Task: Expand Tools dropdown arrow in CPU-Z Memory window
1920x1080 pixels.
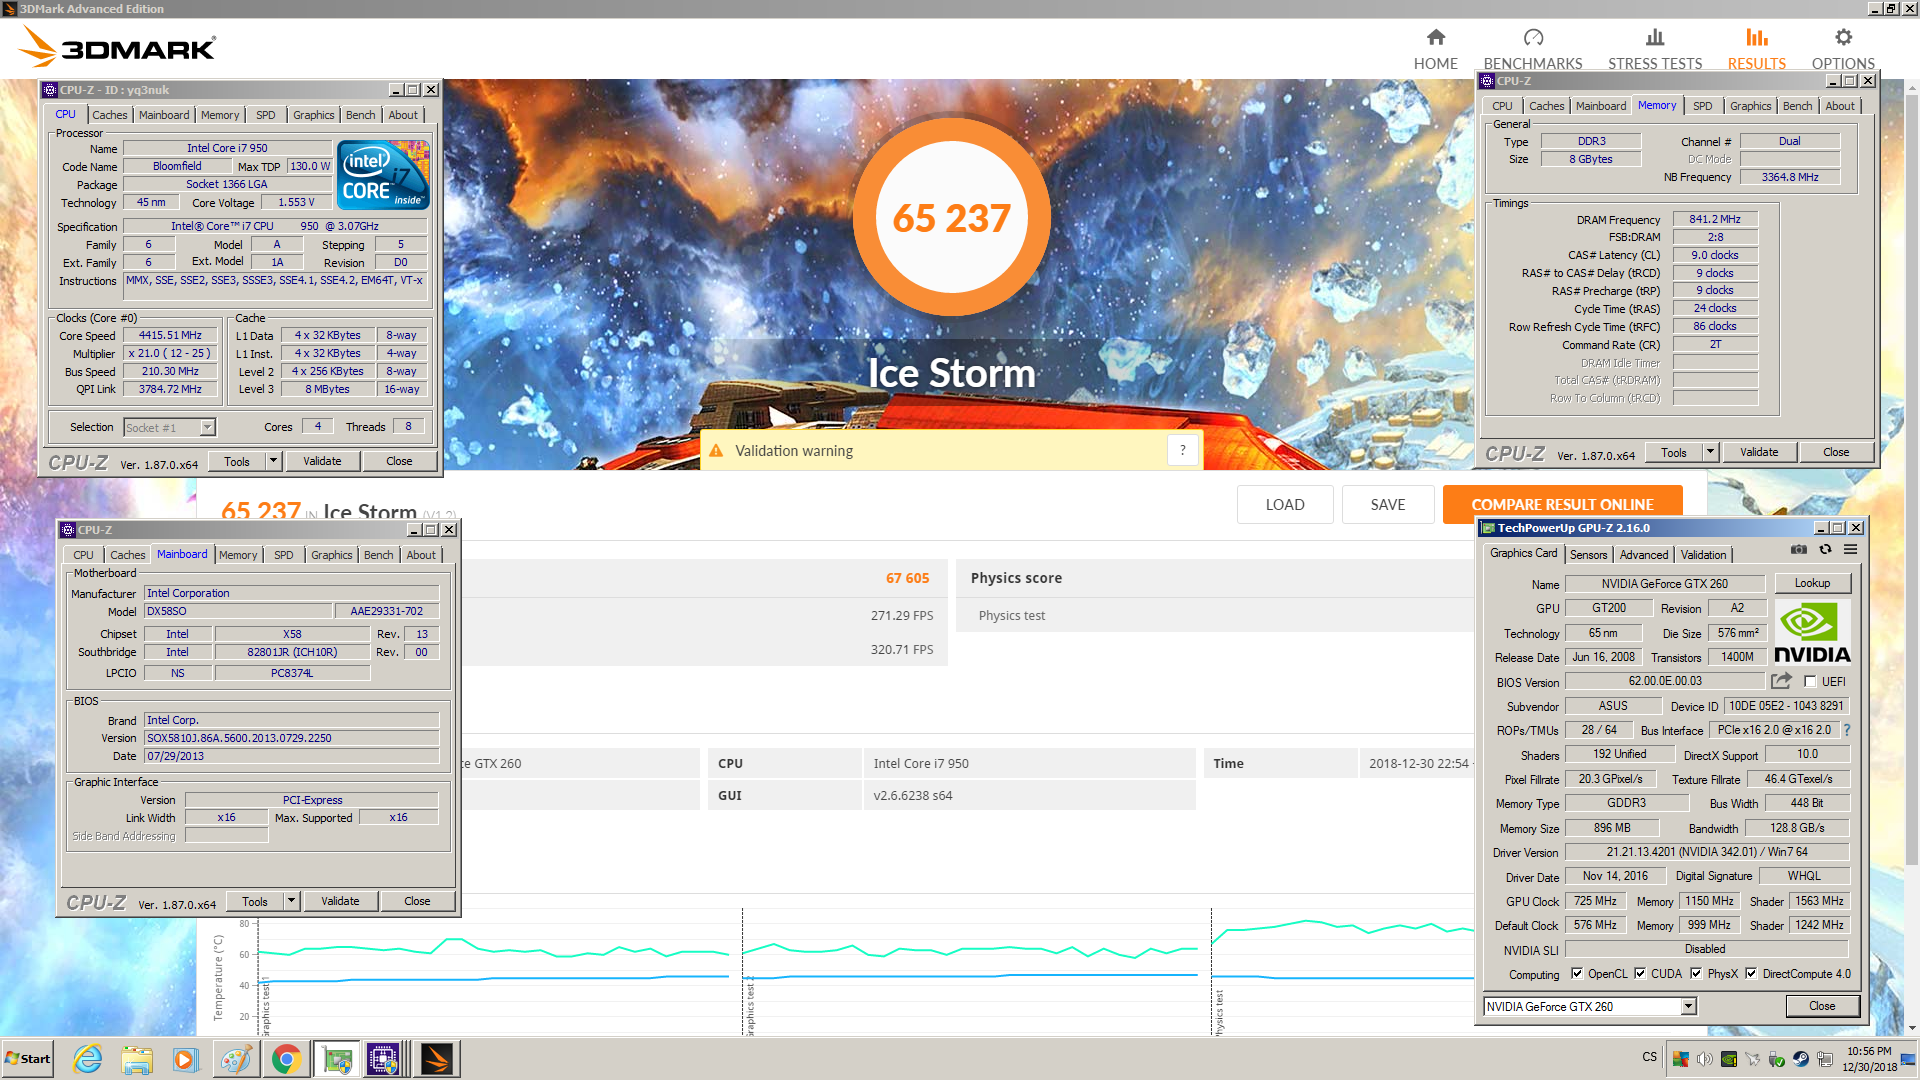Action: 1710,452
